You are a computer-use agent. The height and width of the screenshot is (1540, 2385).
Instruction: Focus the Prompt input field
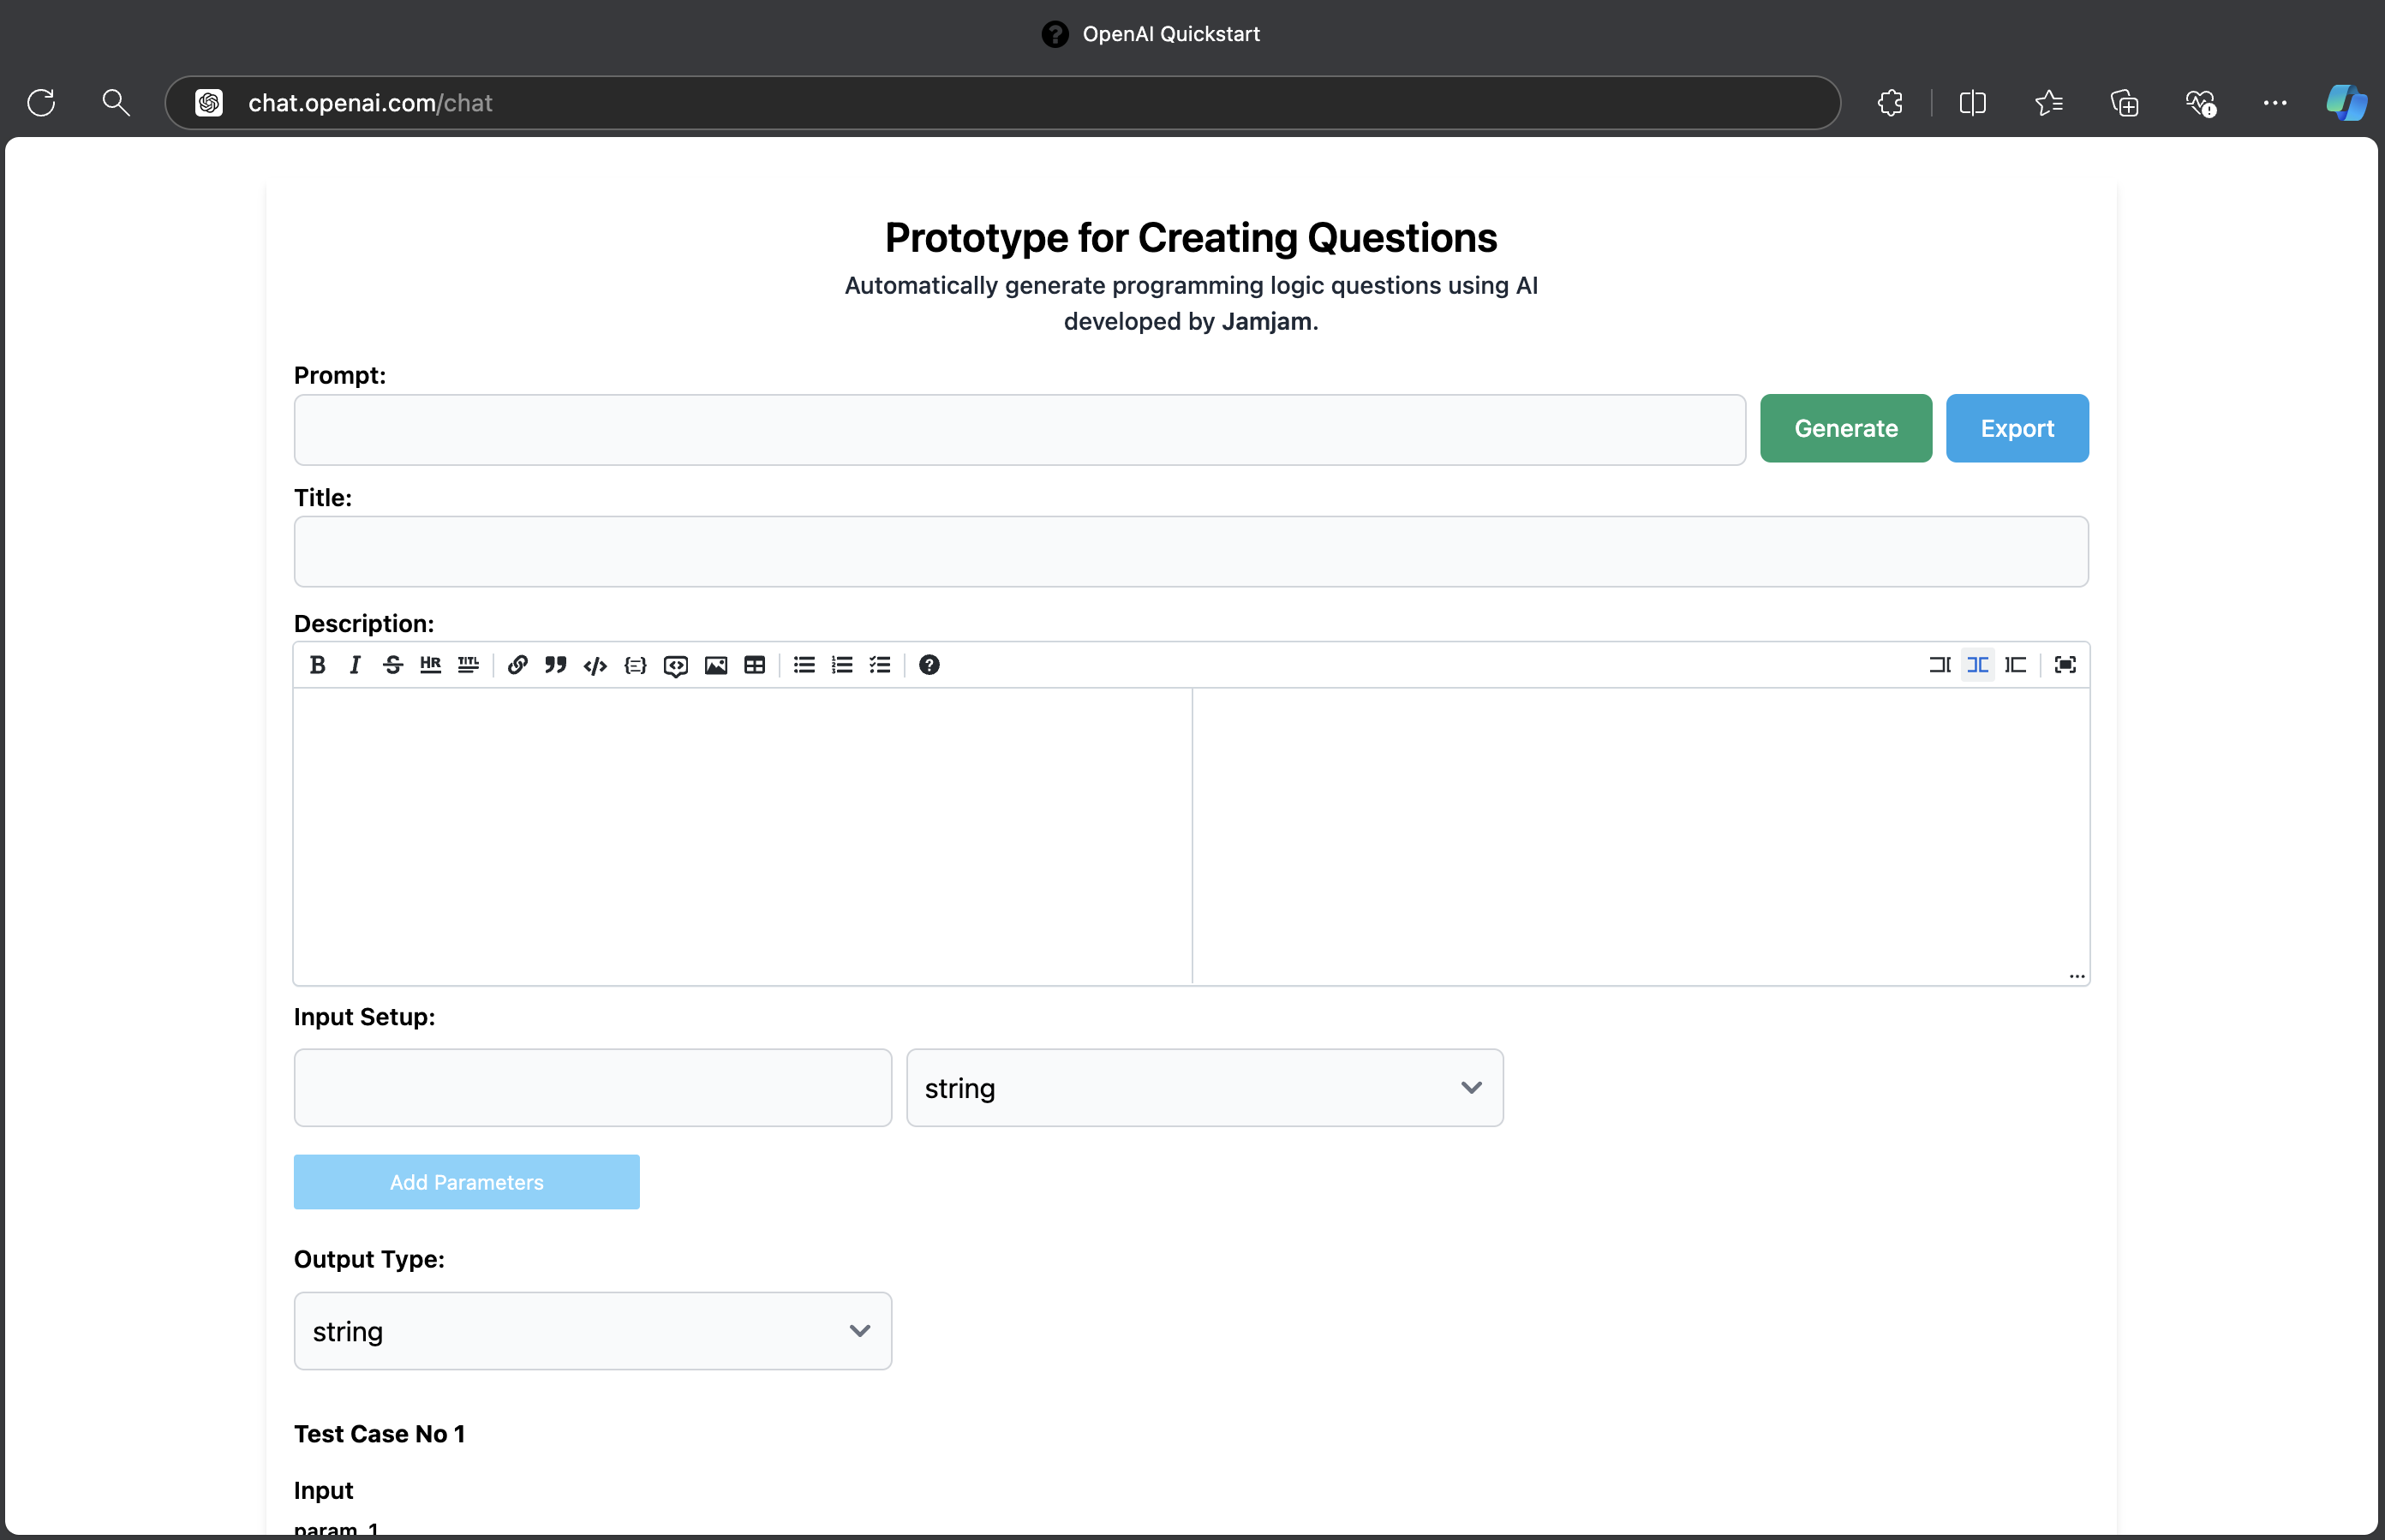pos(1019,429)
